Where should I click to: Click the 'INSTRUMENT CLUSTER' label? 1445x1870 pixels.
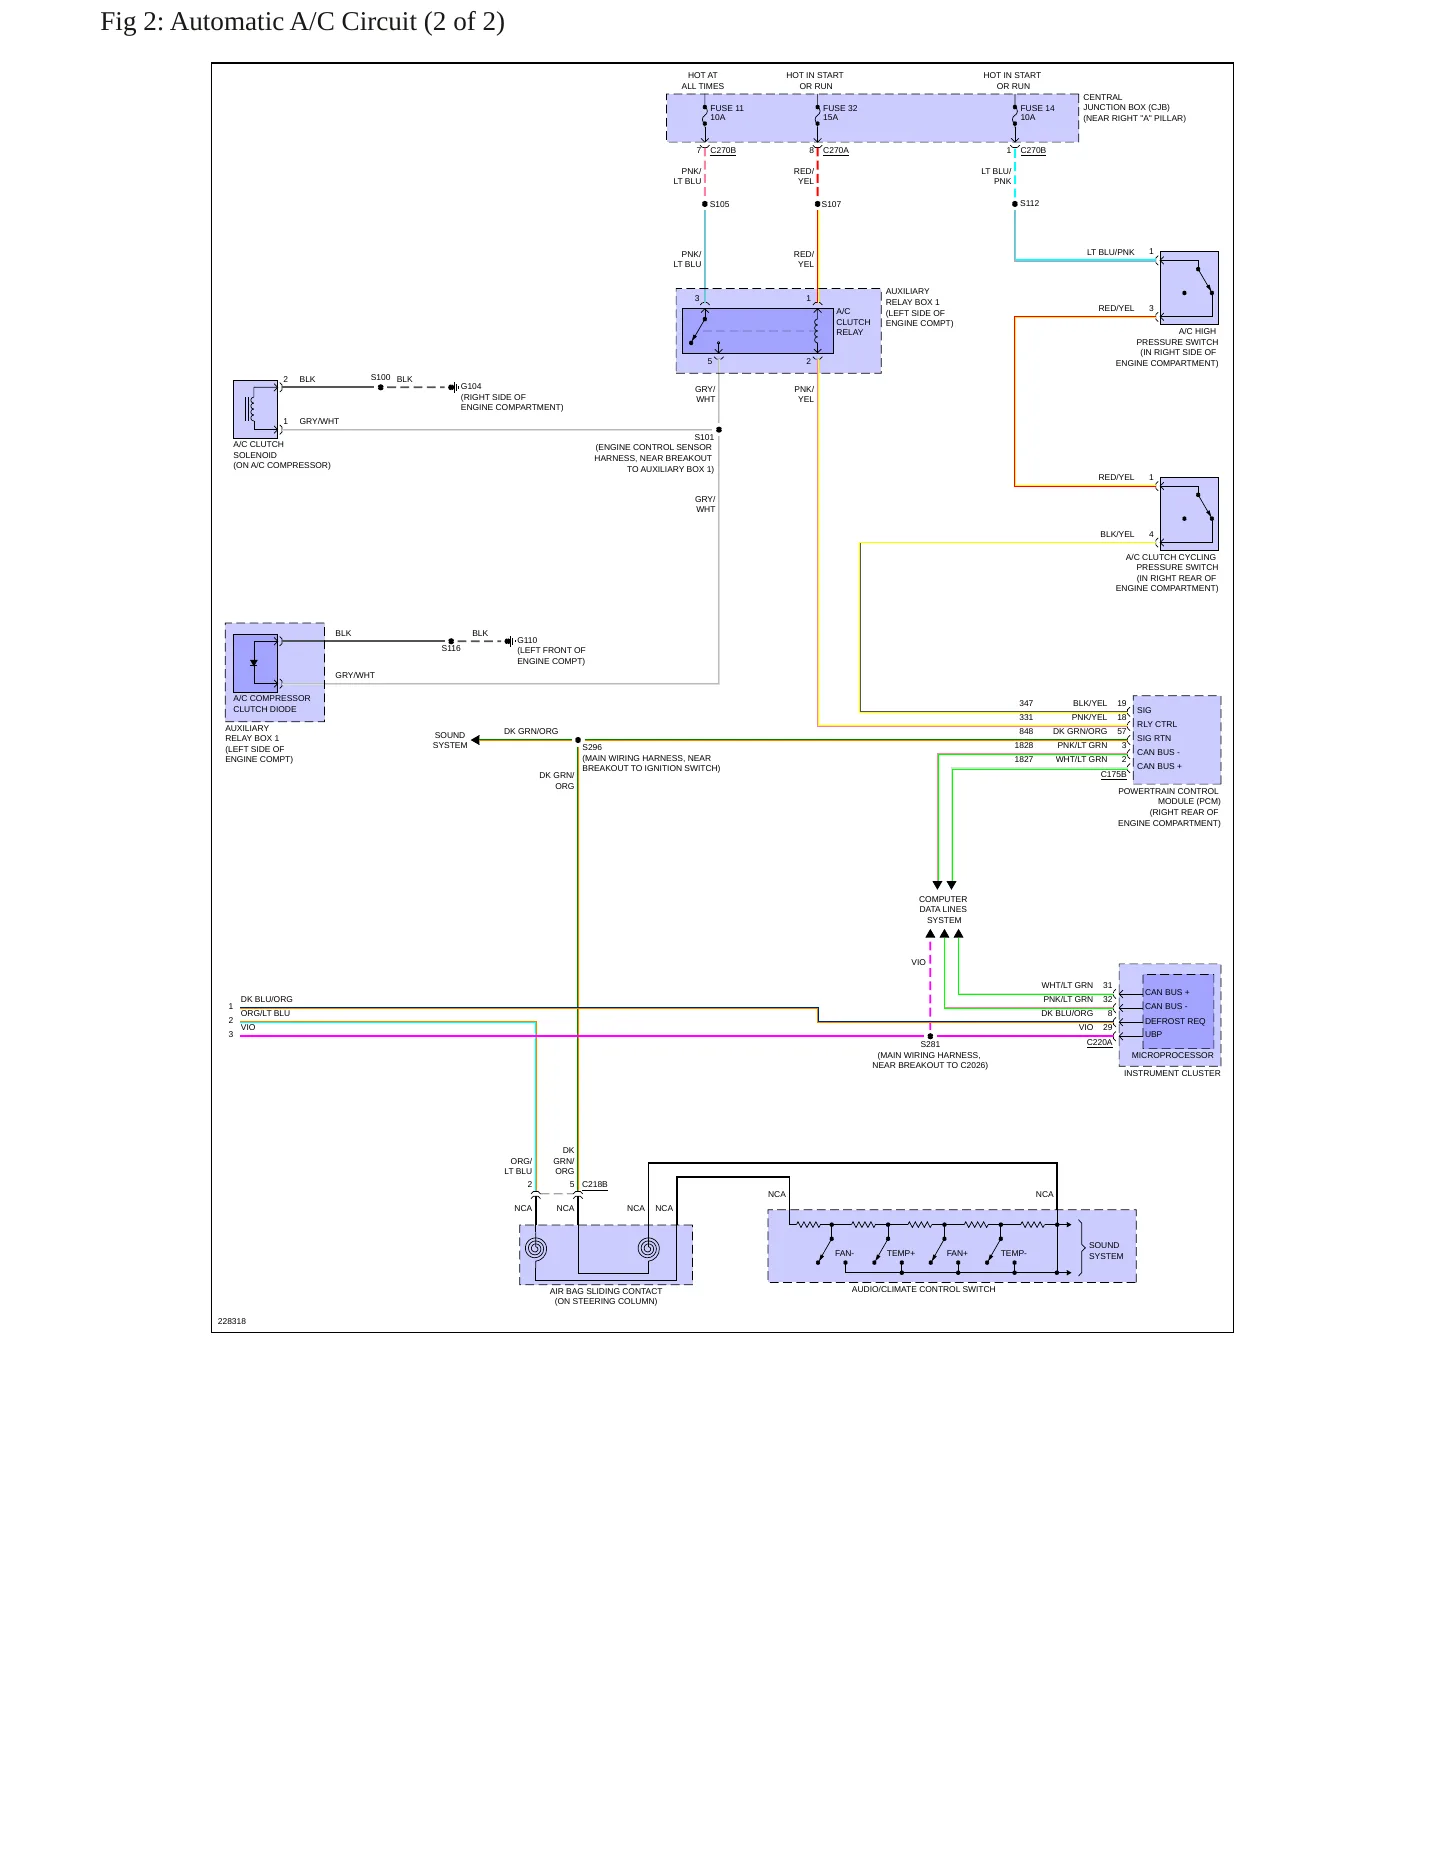tap(1172, 1074)
